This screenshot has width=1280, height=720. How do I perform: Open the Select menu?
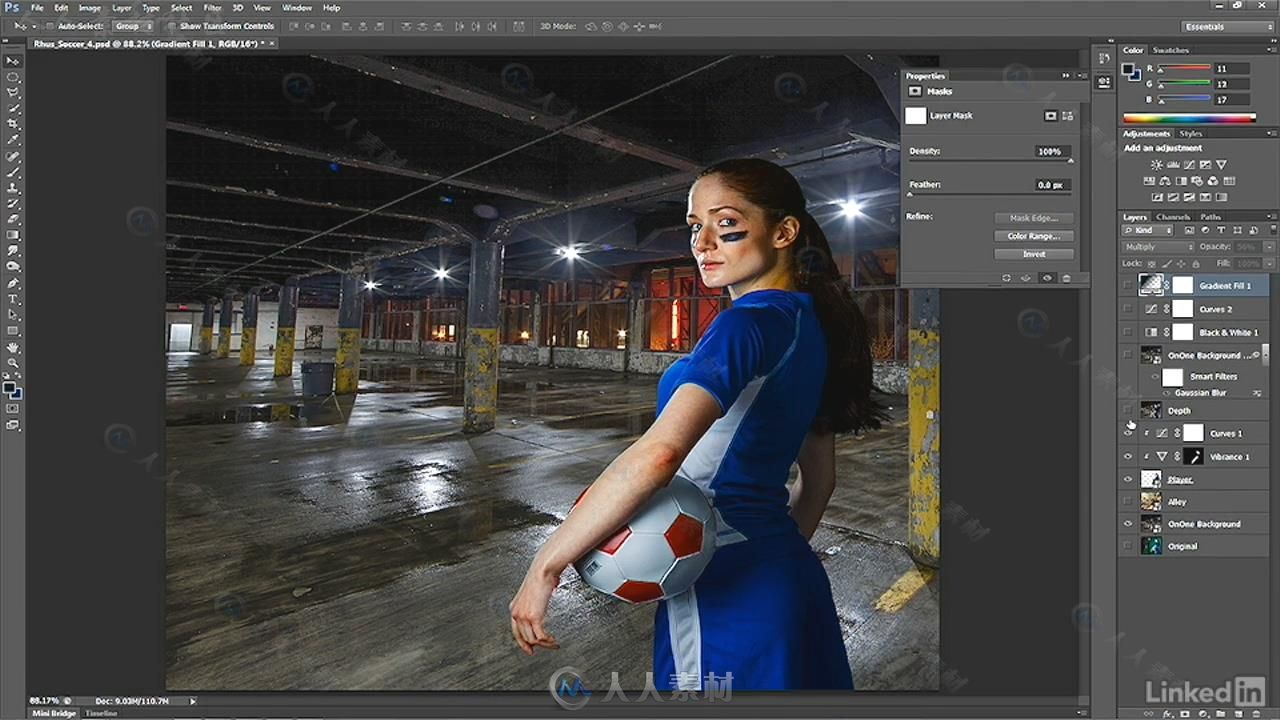[181, 8]
